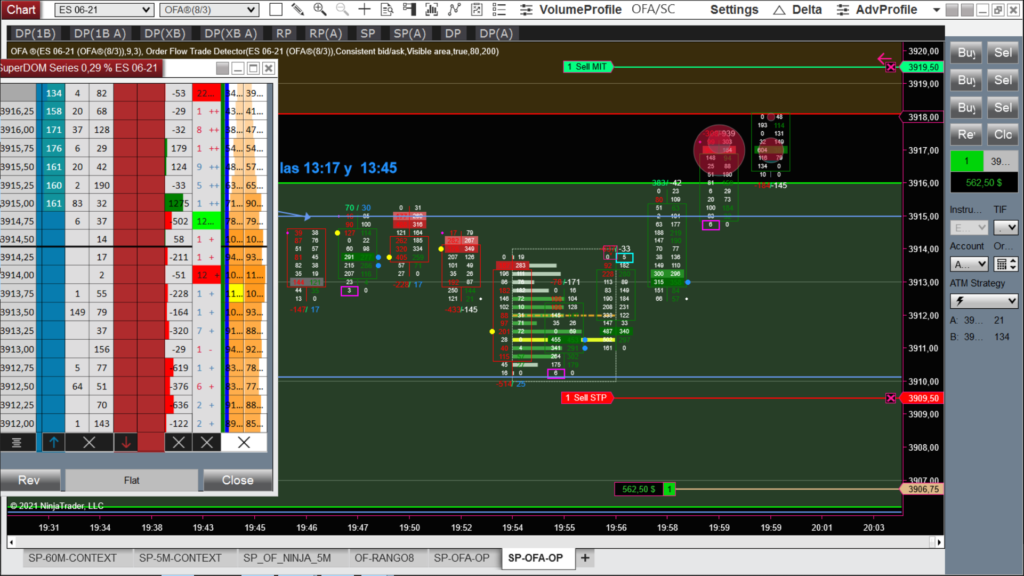1024x576 pixels.
Task: Click the blue up arrow in SuperDOM
Action: [x=53, y=442]
